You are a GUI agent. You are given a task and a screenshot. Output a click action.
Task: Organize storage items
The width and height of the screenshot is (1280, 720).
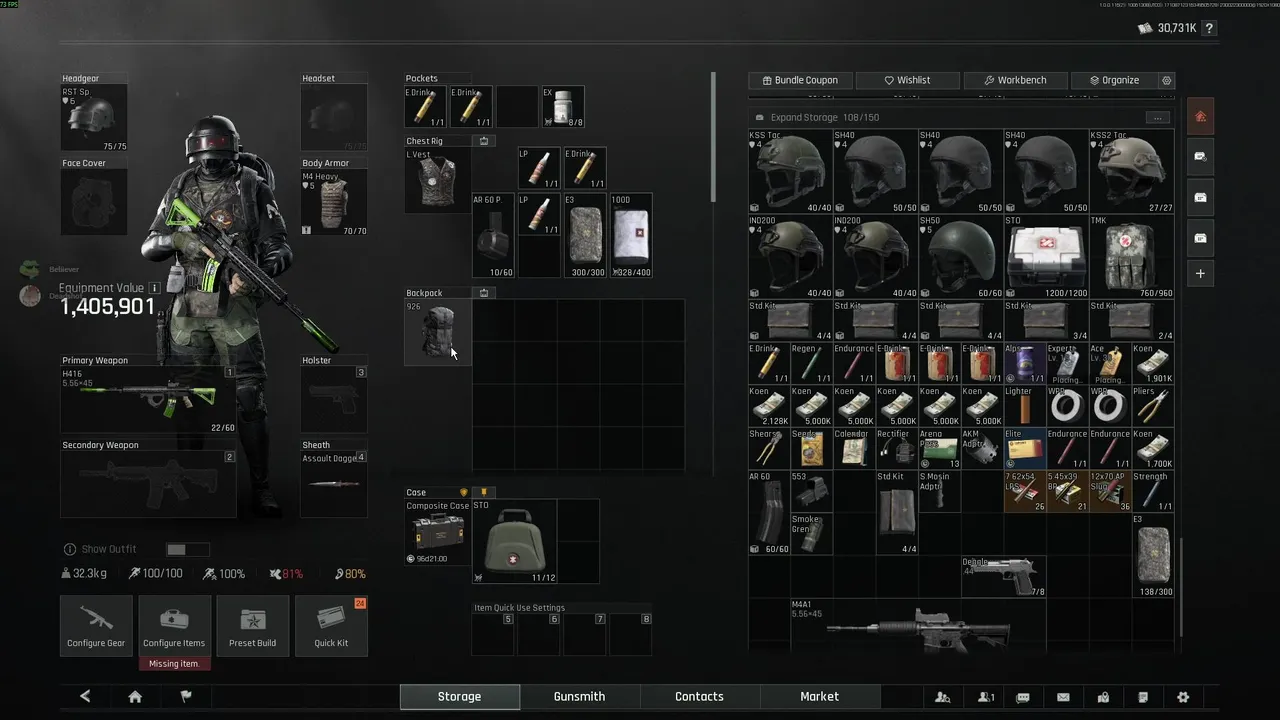click(1114, 80)
